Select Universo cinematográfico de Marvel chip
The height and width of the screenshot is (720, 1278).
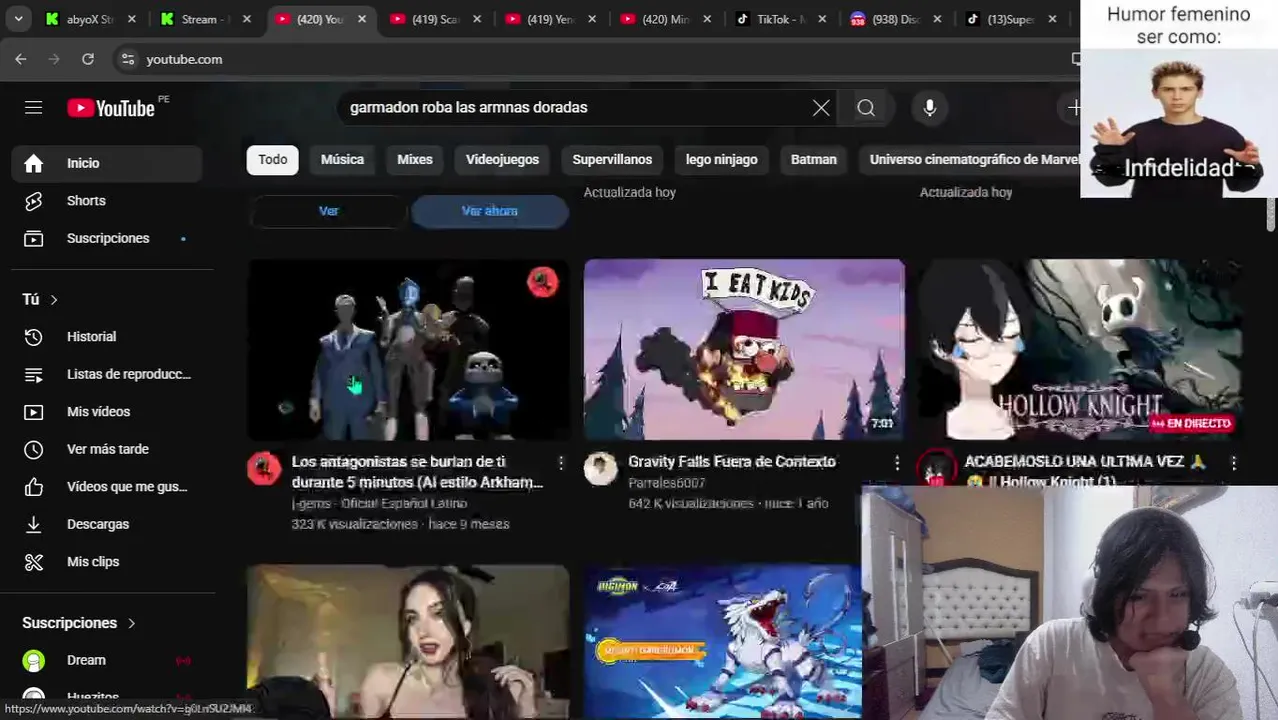tap(970, 160)
